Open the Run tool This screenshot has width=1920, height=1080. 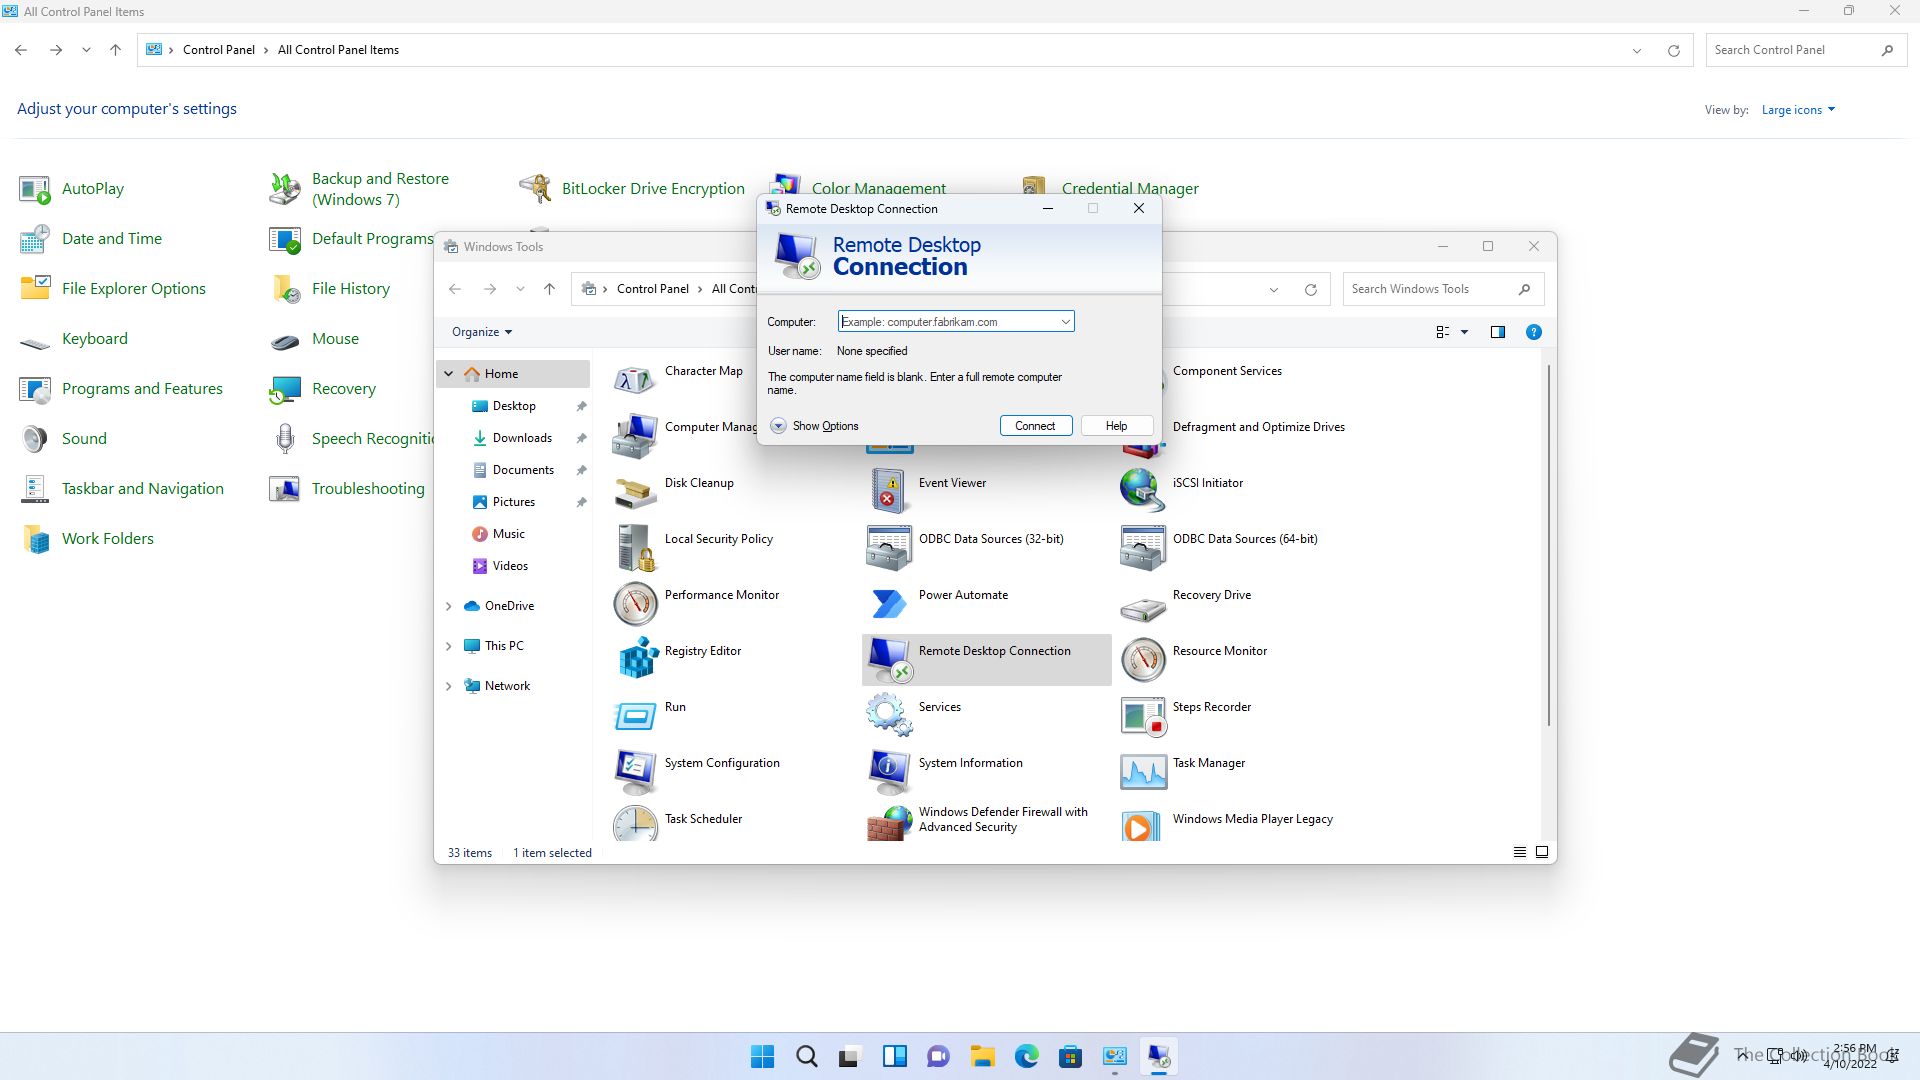coord(650,715)
